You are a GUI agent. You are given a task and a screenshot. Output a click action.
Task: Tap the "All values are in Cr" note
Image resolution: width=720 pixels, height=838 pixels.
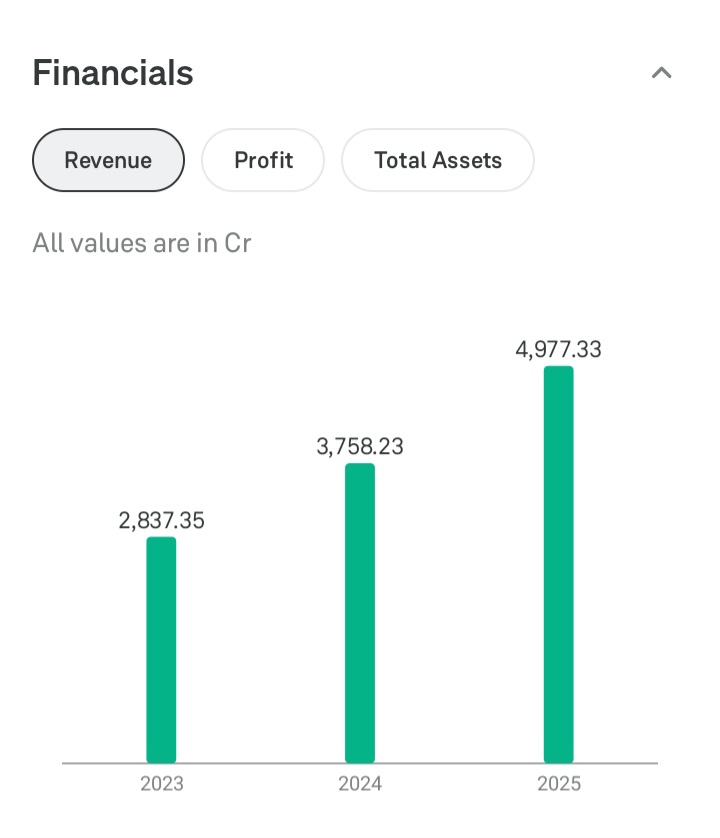pyautogui.click(x=142, y=243)
